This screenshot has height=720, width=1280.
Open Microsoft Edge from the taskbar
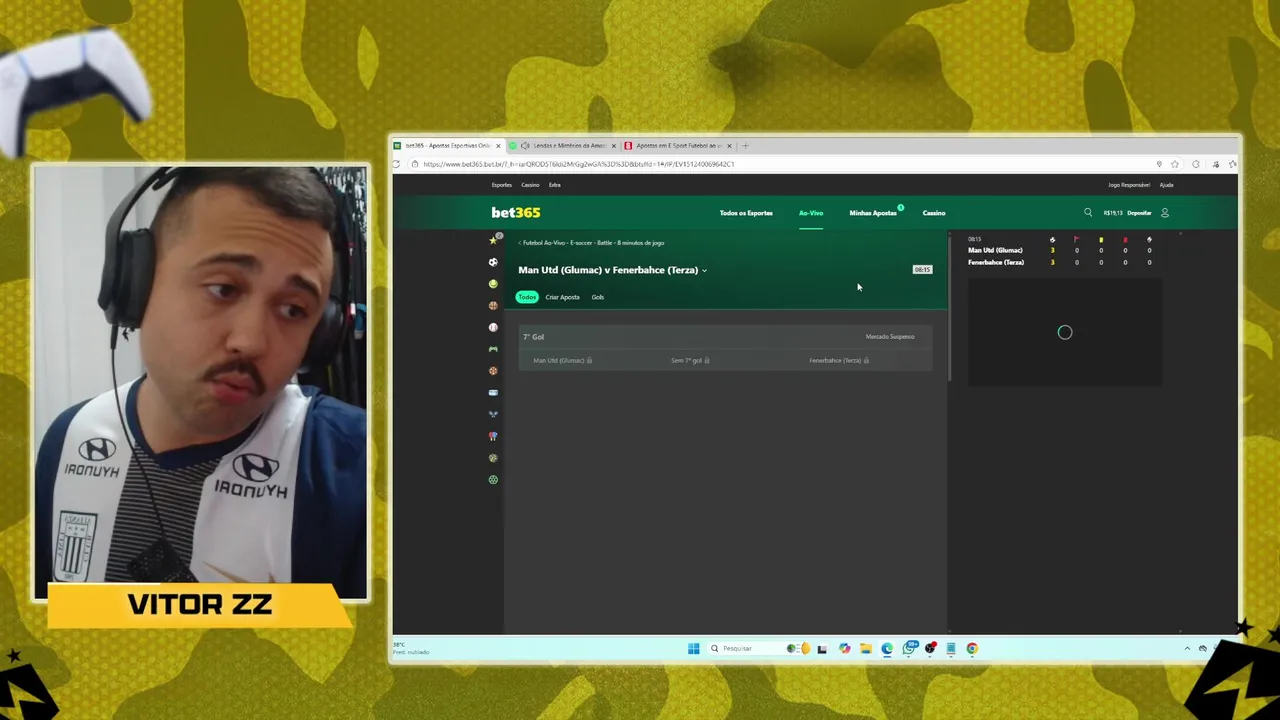click(887, 648)
